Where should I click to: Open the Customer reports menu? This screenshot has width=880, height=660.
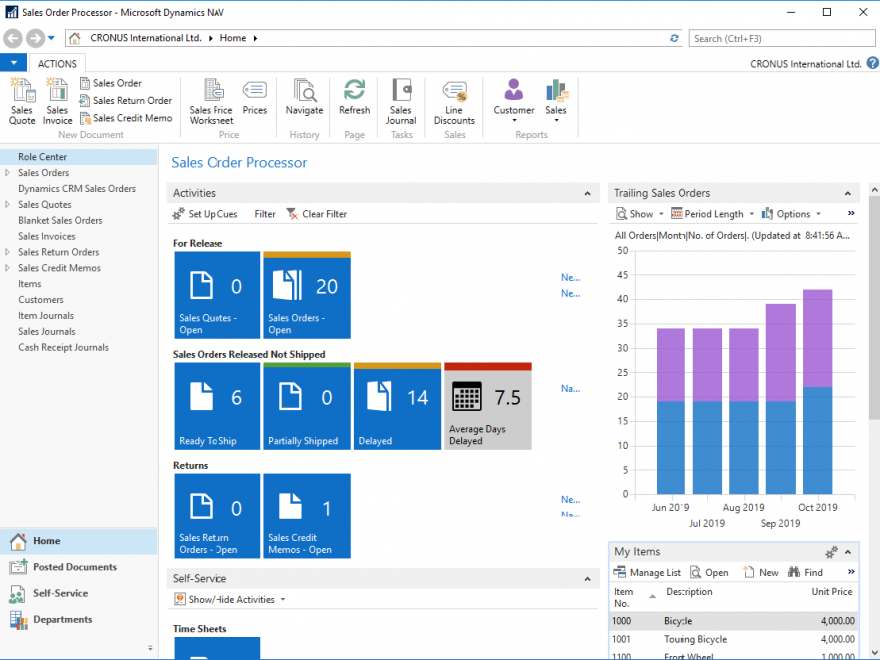coord(514,100)
